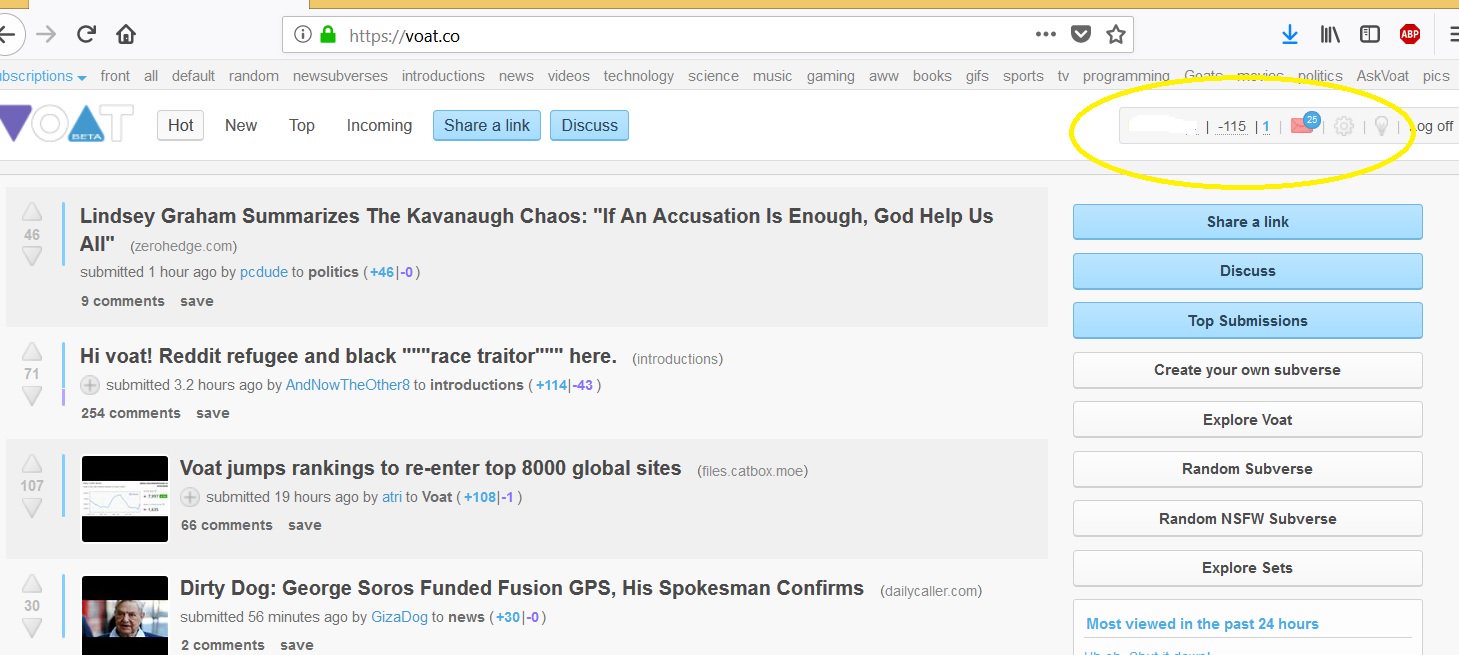The height and width of the screenshot is (655, 1459).
Task: Show site information icon in the URL bar
Action: click(303, 35)
